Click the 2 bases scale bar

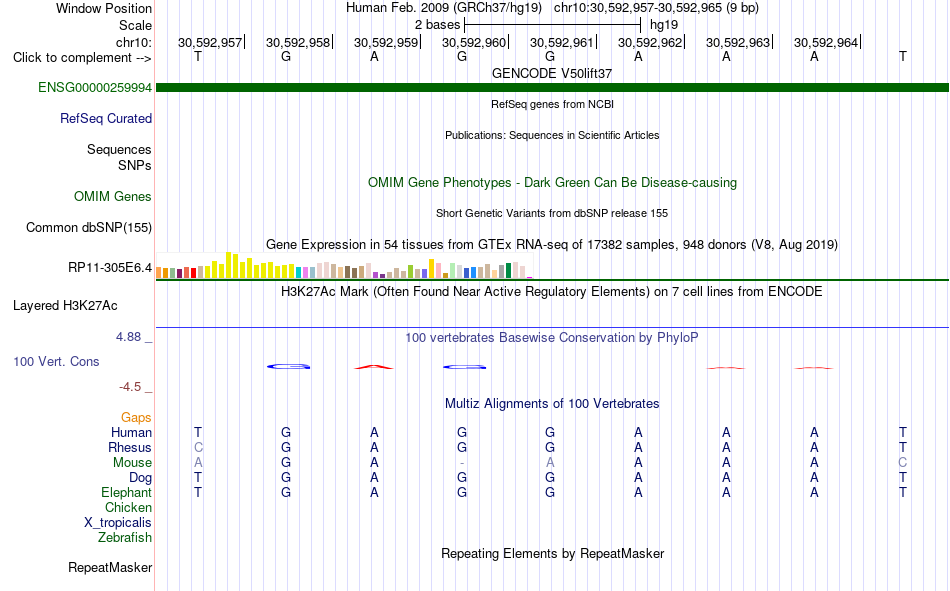[552, 25]
